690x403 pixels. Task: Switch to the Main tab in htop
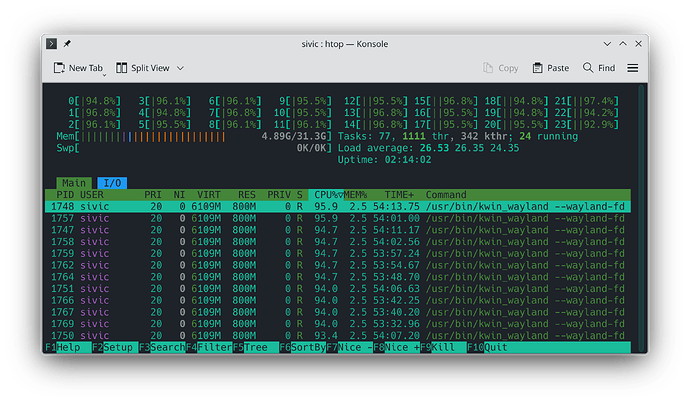73,183
